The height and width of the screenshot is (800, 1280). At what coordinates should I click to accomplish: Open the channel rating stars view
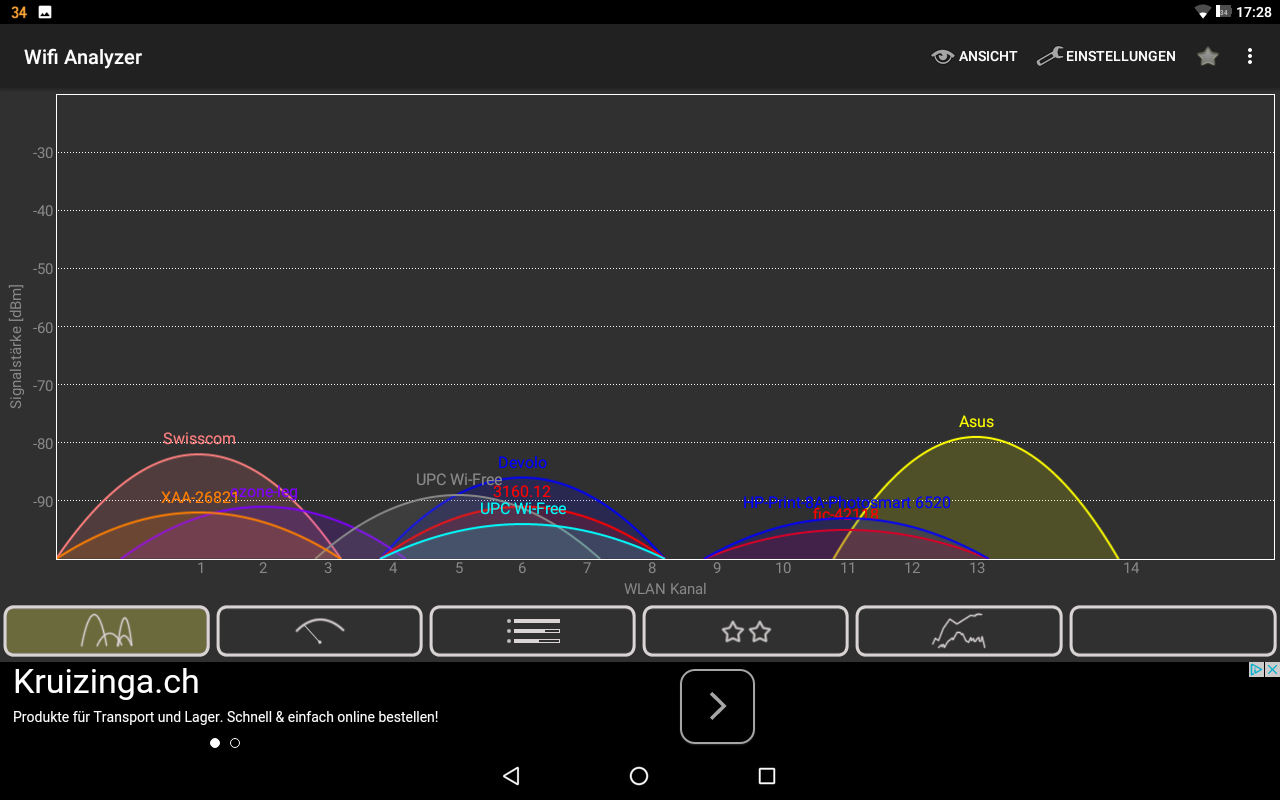[746, 631]
